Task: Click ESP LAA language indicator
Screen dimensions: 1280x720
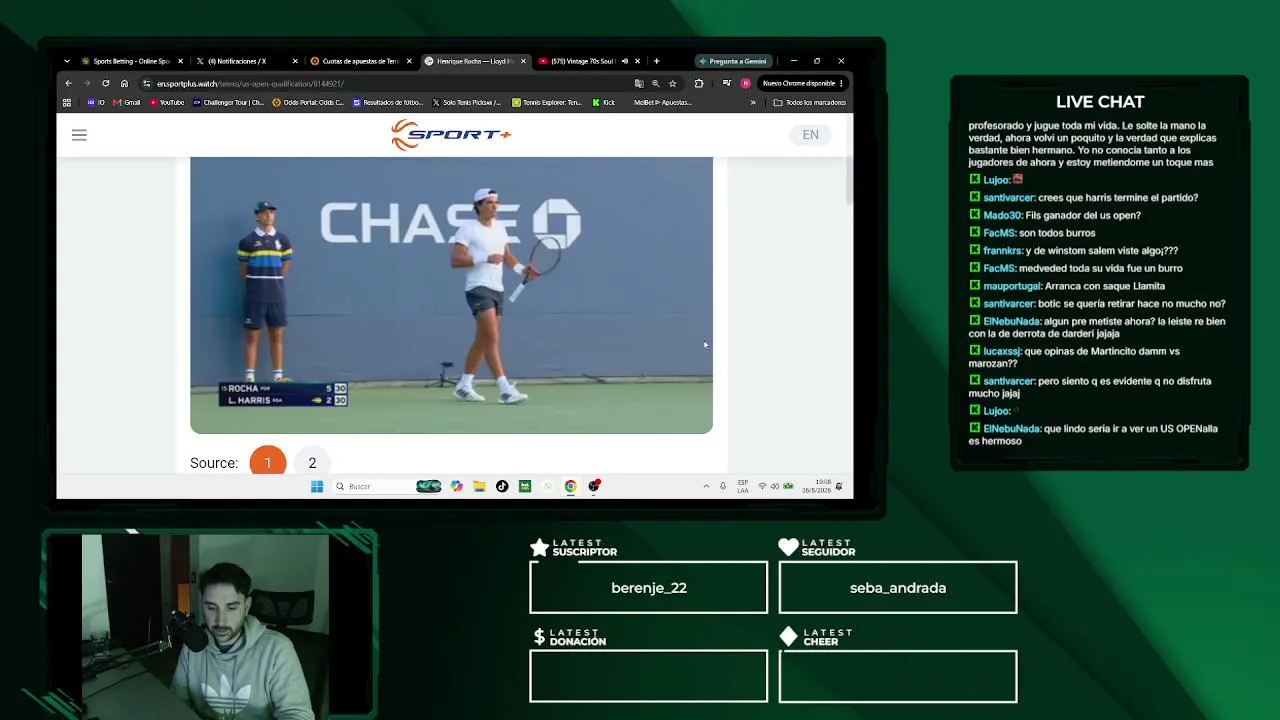Action: pos(743,486)
